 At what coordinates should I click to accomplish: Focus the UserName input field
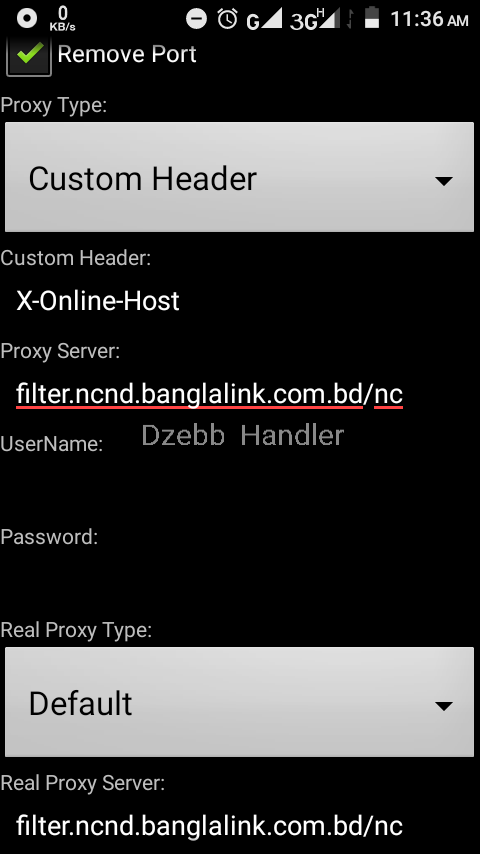pos(240,487)
